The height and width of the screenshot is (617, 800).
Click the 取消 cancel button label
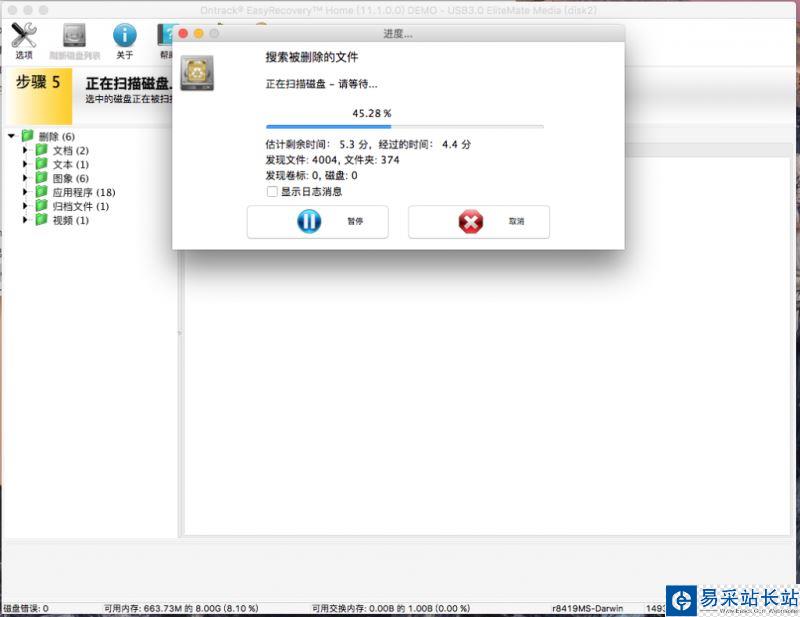tap(516, 221)
